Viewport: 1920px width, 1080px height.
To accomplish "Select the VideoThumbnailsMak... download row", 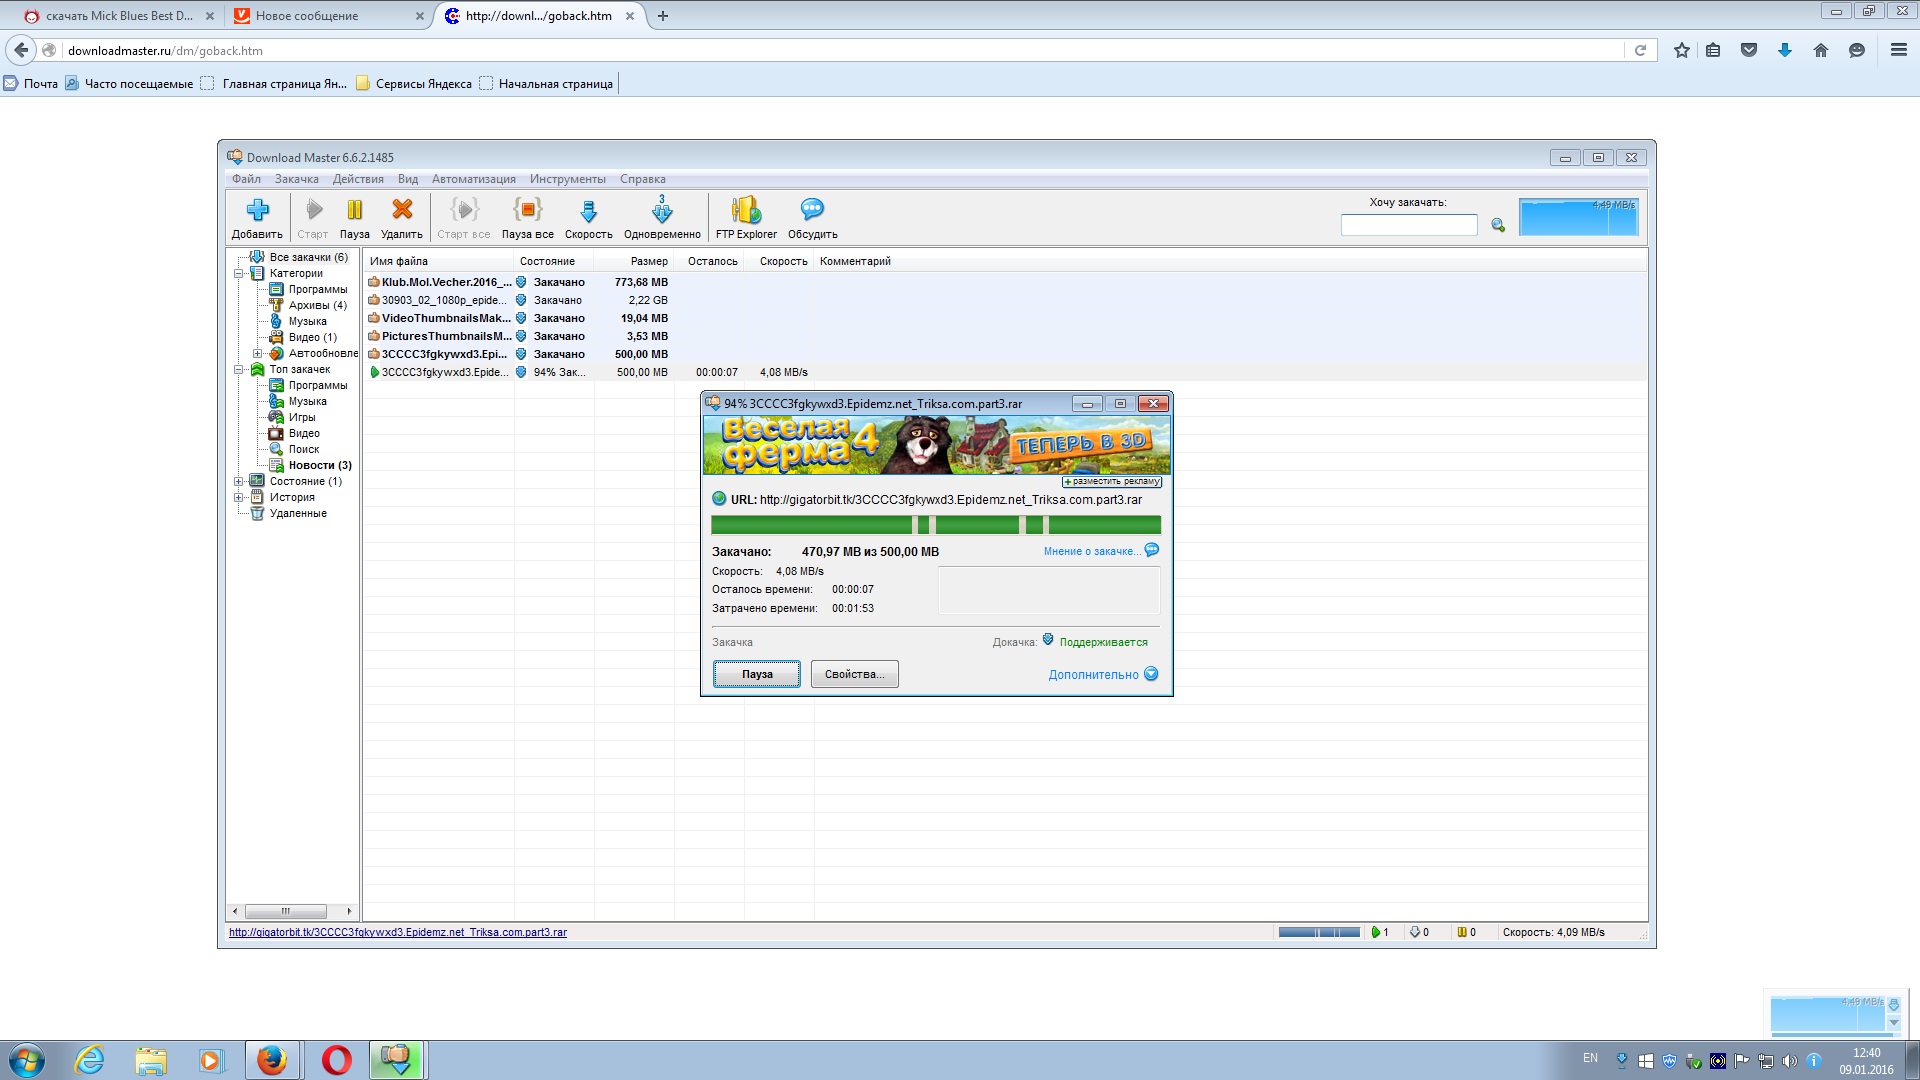I will (1004, 318).
